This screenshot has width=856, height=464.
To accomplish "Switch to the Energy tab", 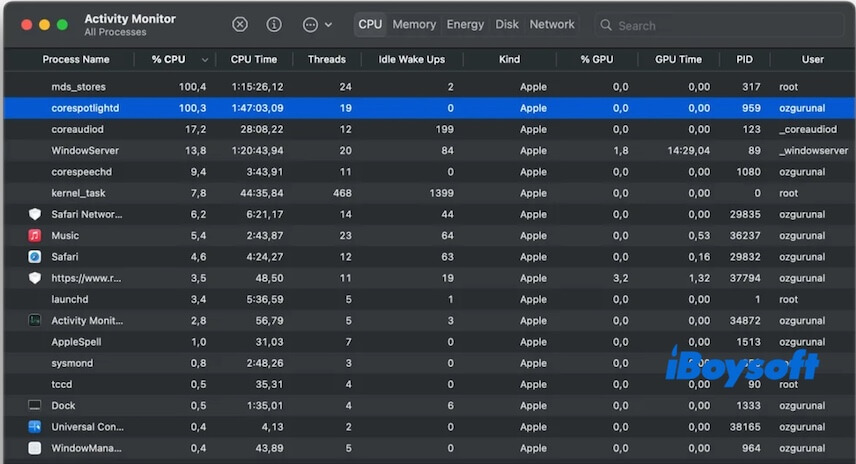I will coord(465,25).
